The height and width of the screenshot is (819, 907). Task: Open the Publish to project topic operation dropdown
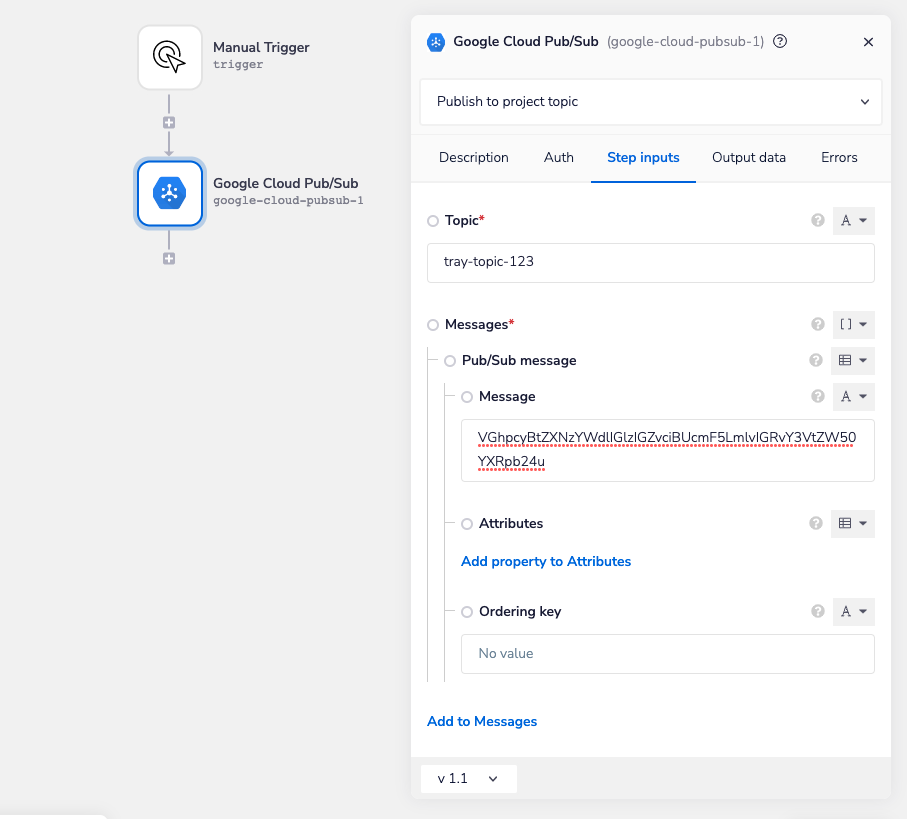(x=651, y=102)
